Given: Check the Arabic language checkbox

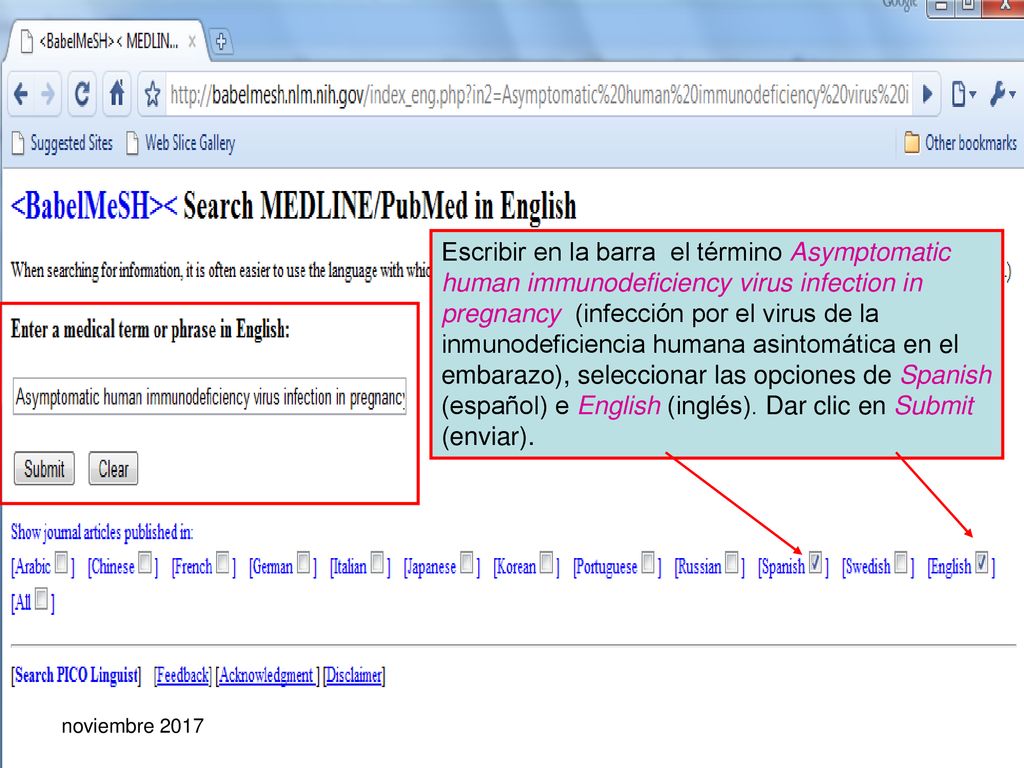Looking at the screenshot, I should [x=61, y=562].
